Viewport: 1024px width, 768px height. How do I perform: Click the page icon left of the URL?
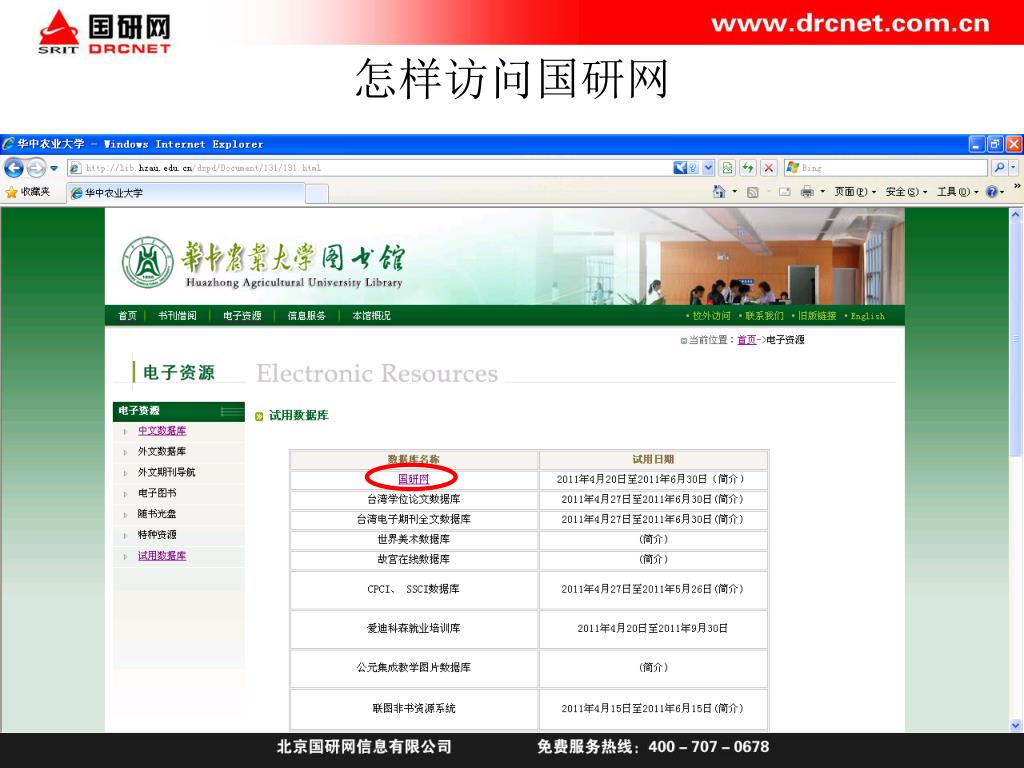[x=76, y=168]
